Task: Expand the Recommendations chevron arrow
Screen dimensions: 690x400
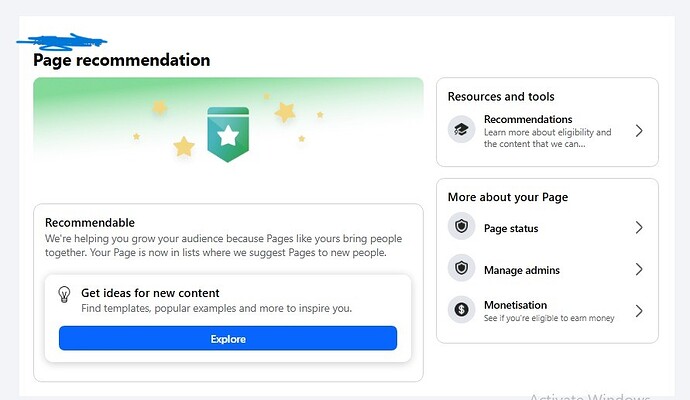Action: click(639, 131)
